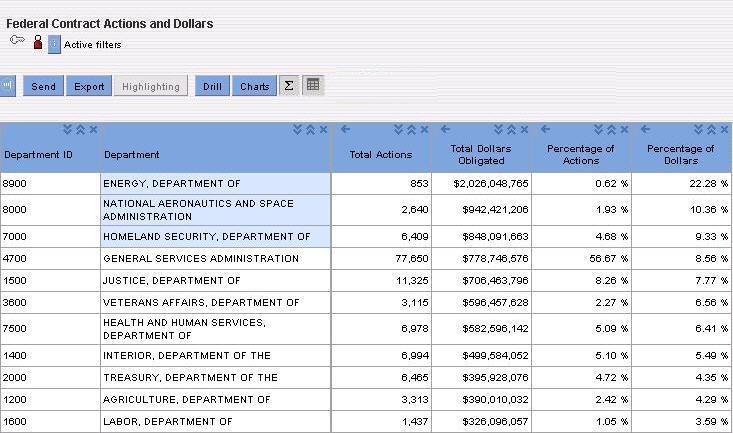Image resolution: width=733 pixels, height=433 pixels.
Task: Click the key icon beside Active filters
Action: (17, 40)
